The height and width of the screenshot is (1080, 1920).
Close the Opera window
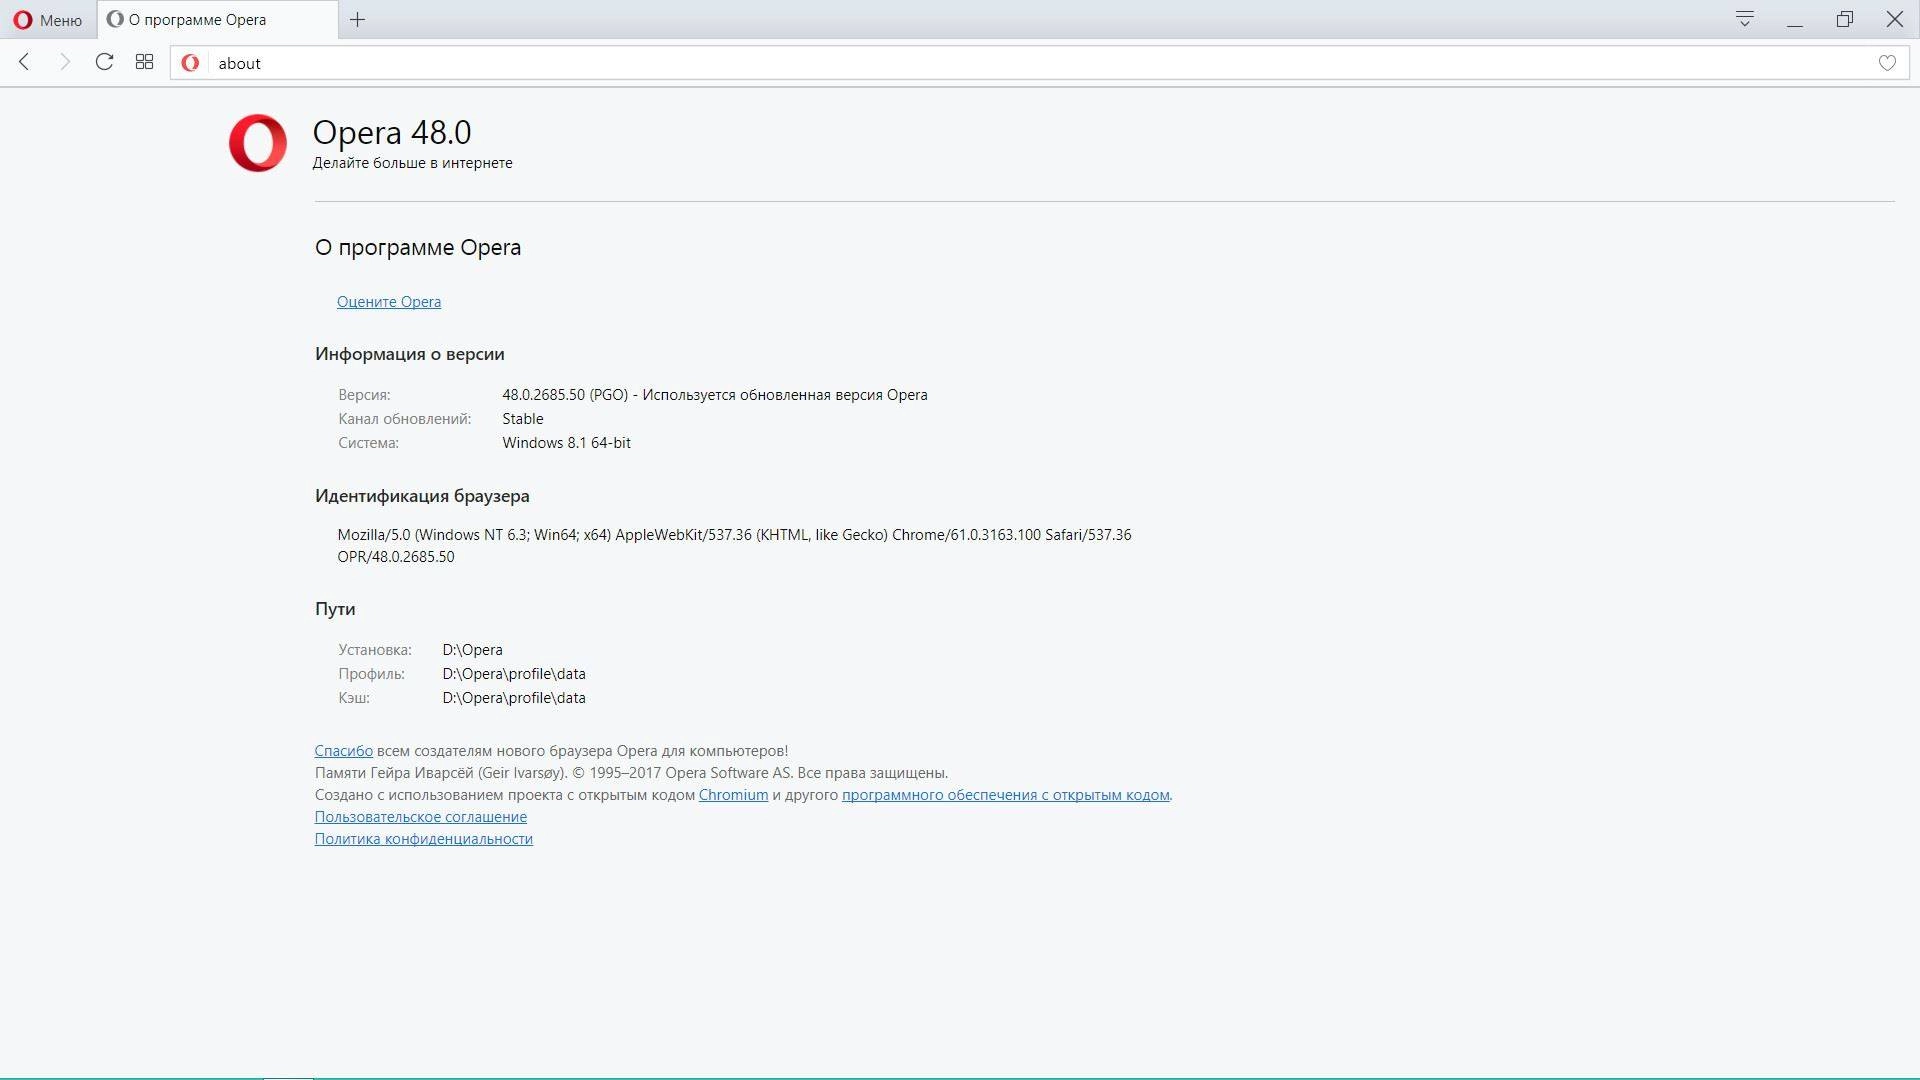(1895, 19)
